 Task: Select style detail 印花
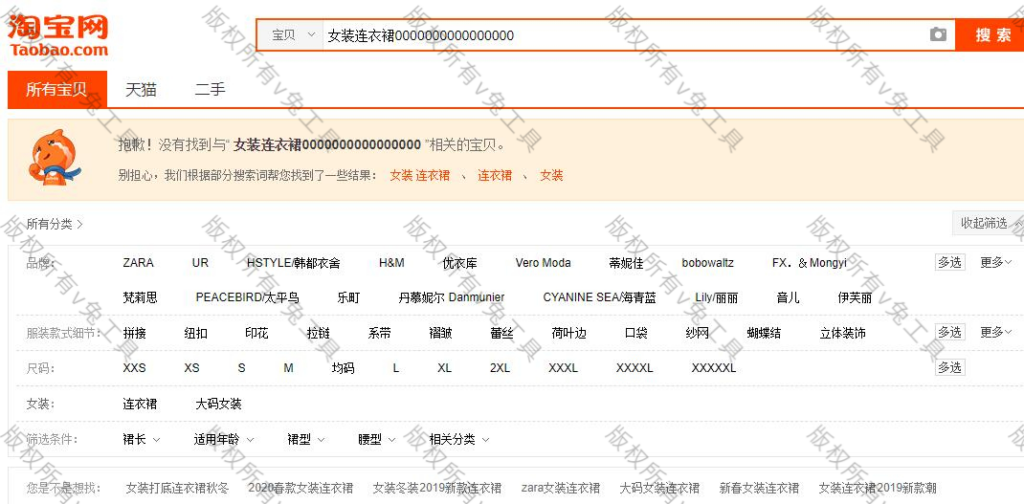click(257, 333)
